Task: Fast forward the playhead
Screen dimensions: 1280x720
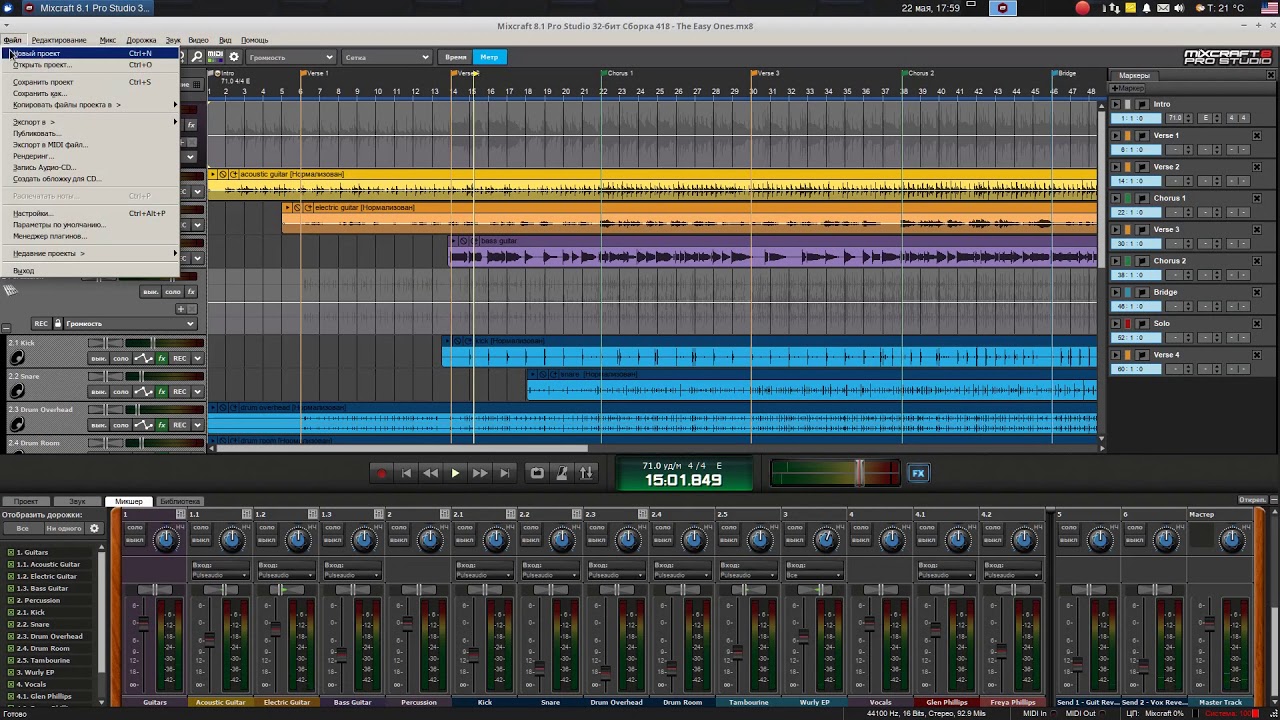Action: pos(480,473)
